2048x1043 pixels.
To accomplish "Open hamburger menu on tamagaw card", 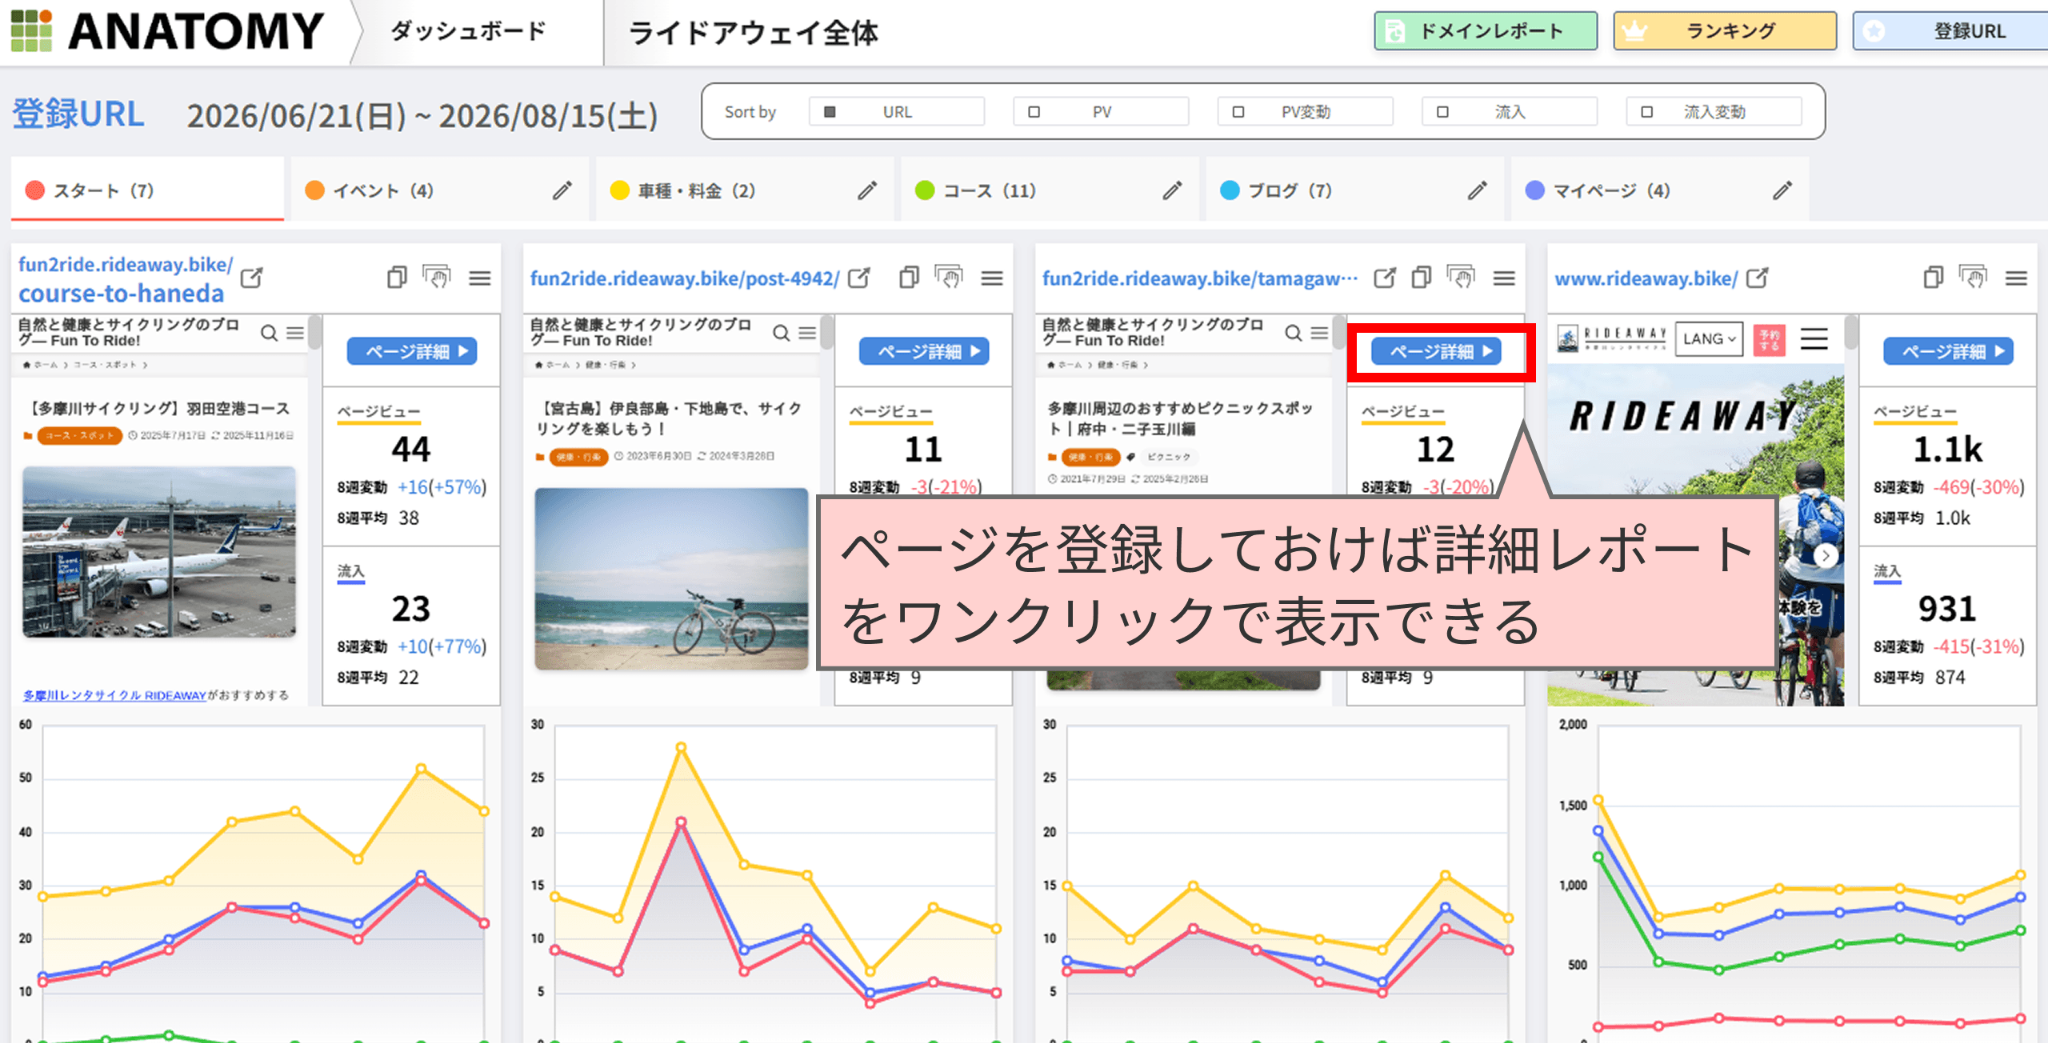I will coord(1504,278).
